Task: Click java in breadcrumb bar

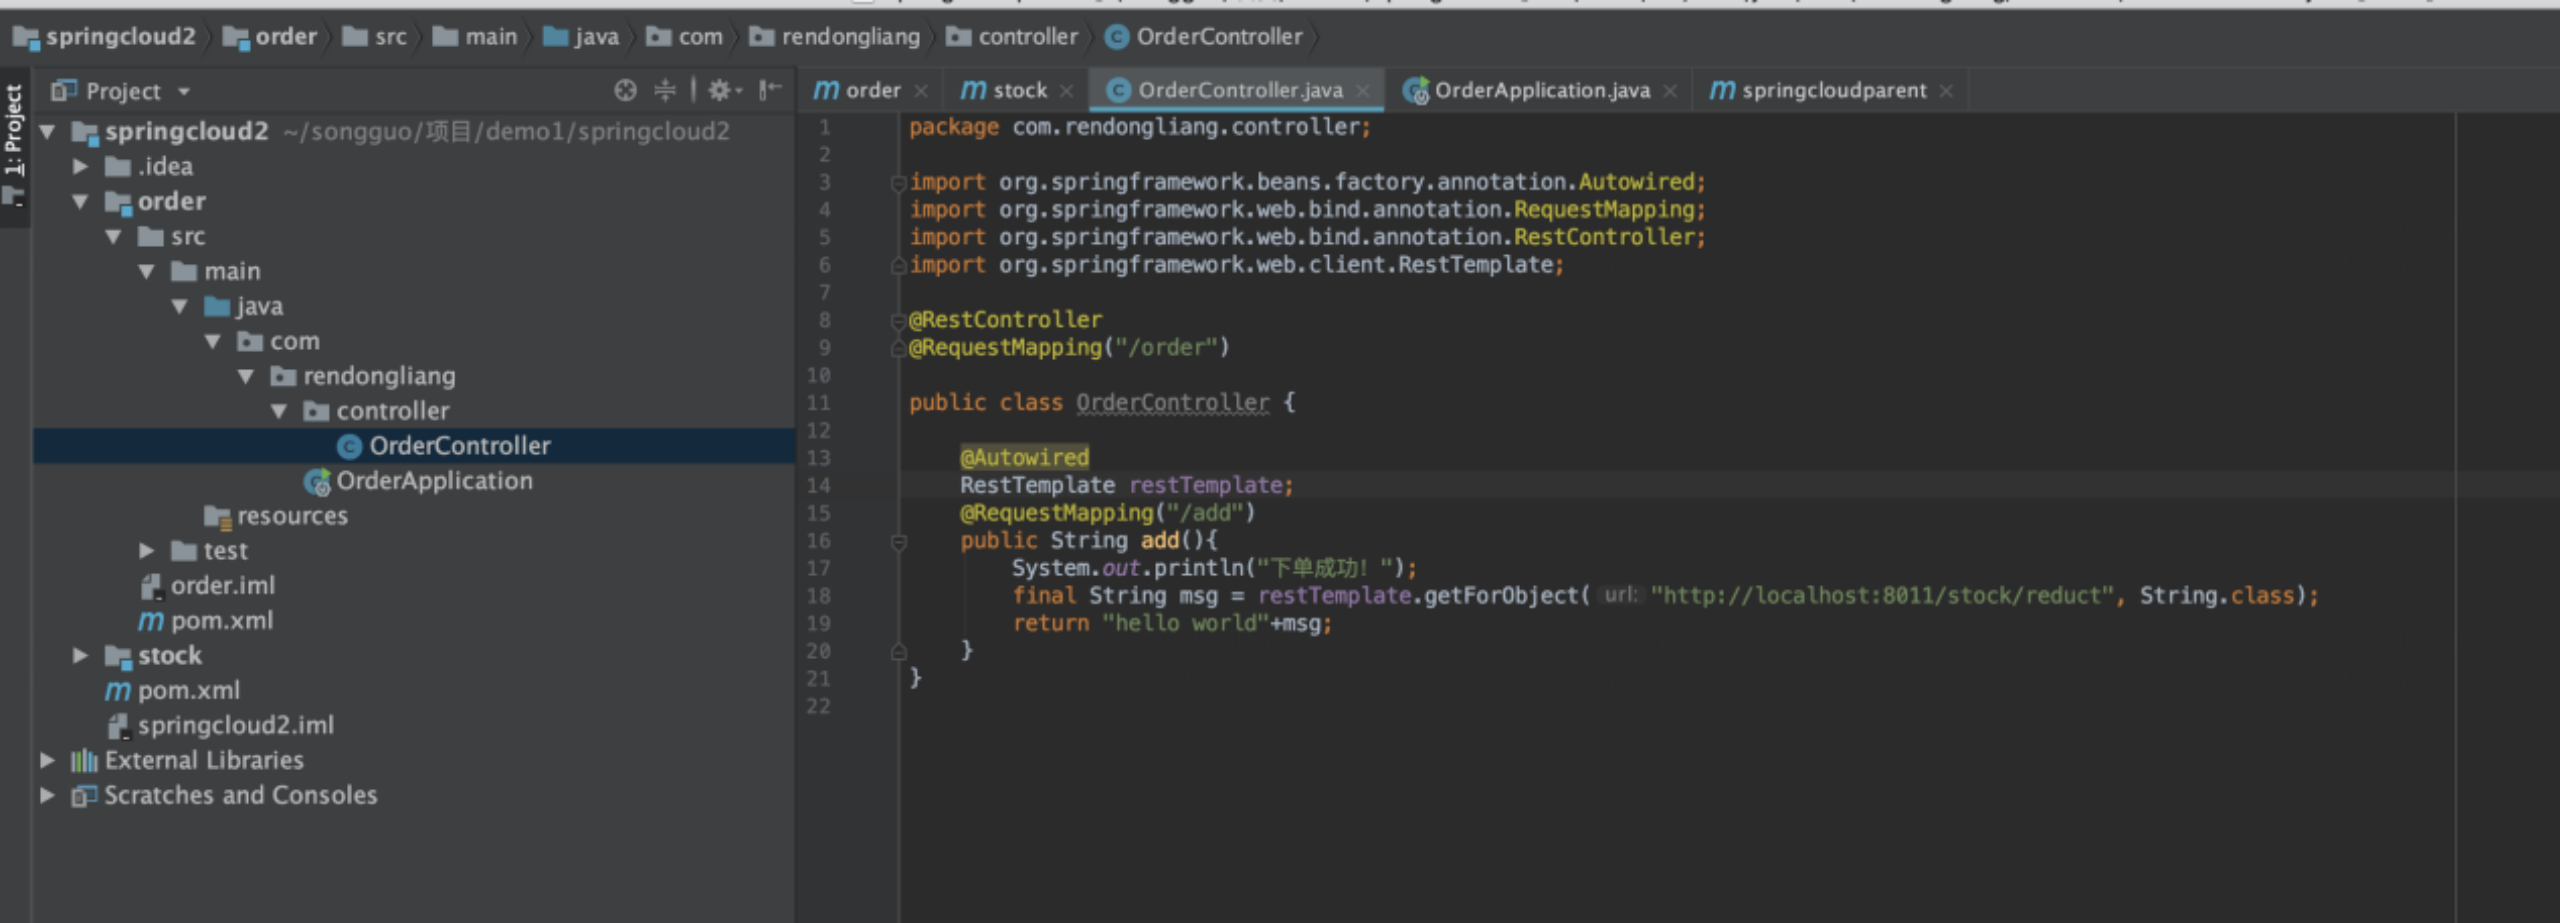Action: click(581, 37)
